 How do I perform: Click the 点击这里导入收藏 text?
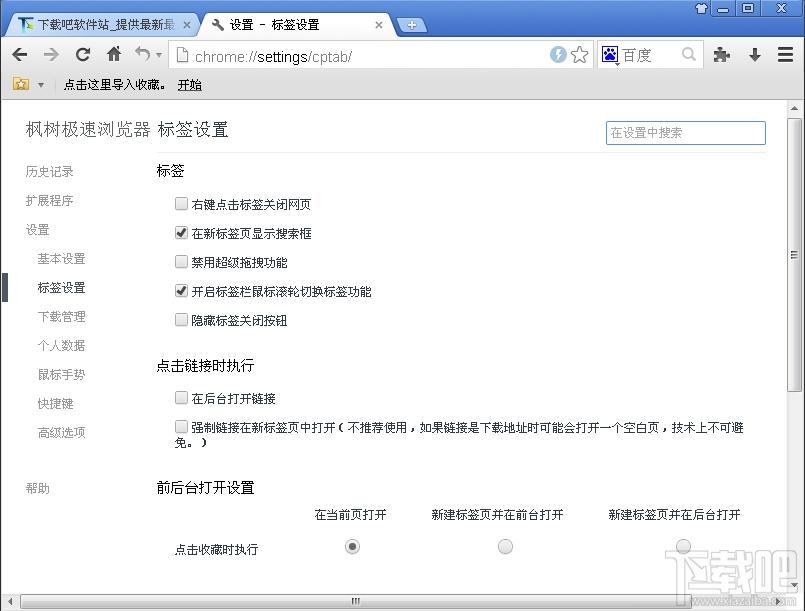(x=114, y=85)
